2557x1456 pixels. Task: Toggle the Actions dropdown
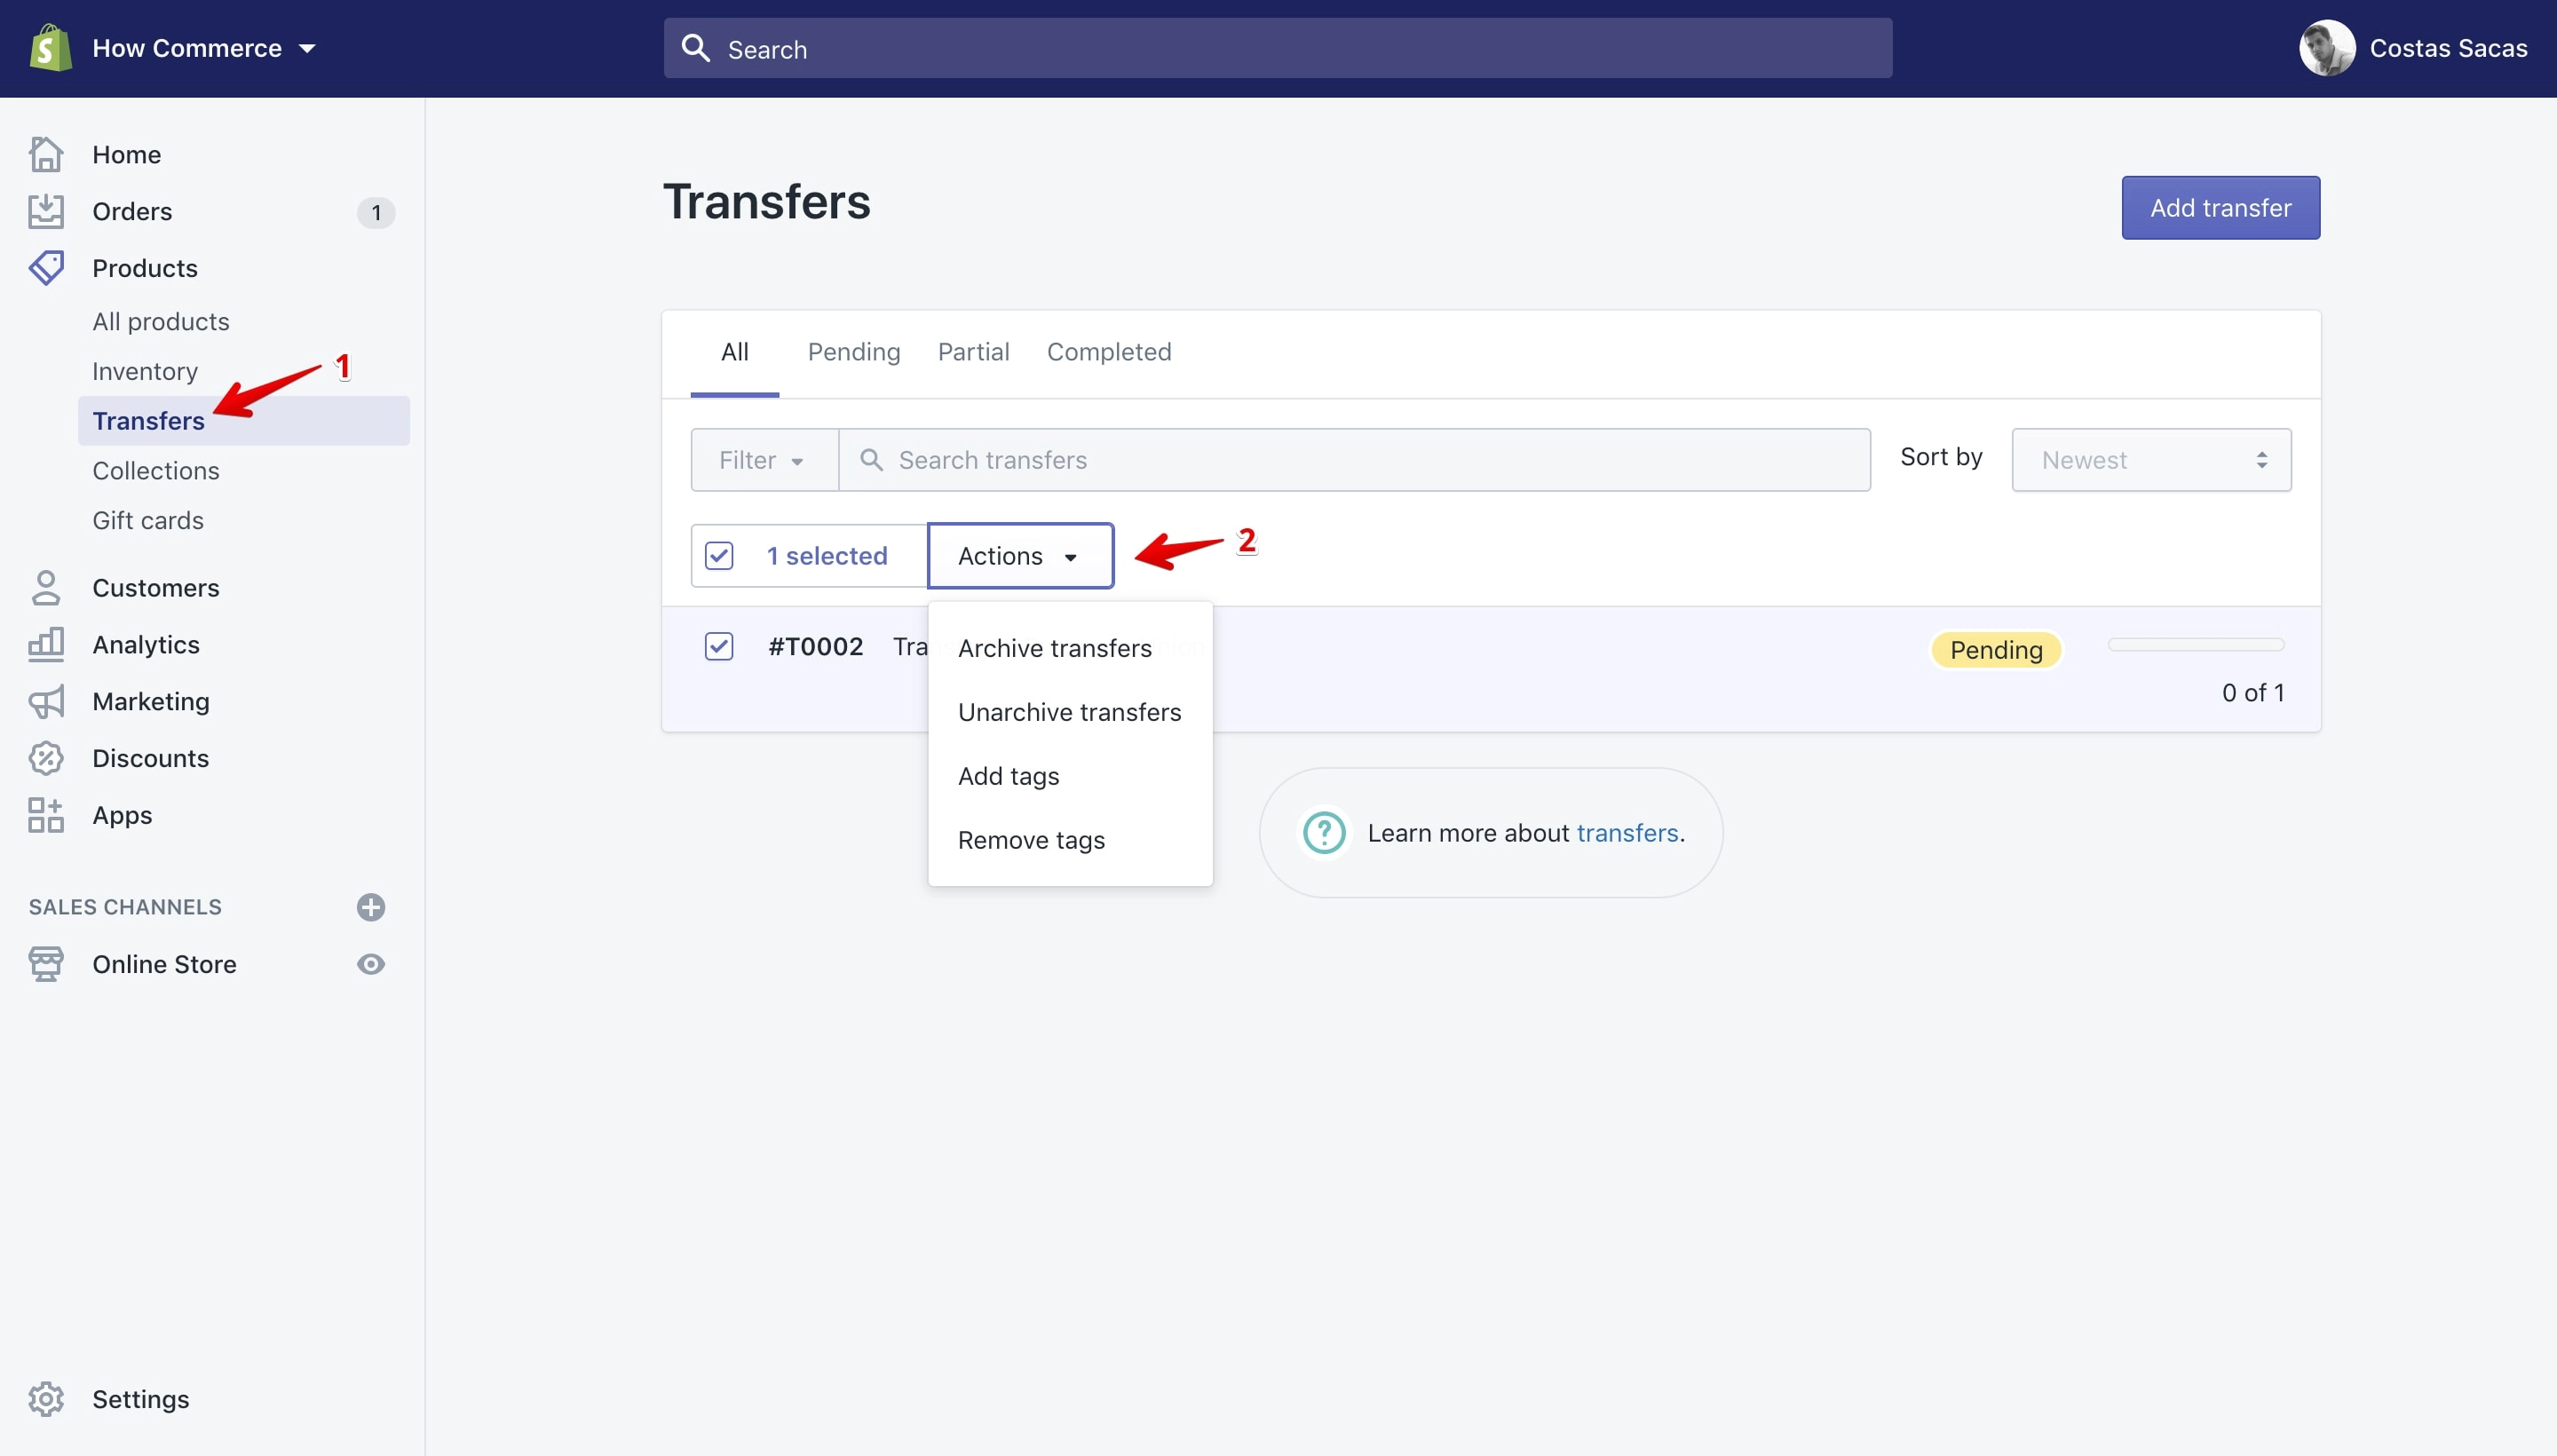click(1020, 556)
